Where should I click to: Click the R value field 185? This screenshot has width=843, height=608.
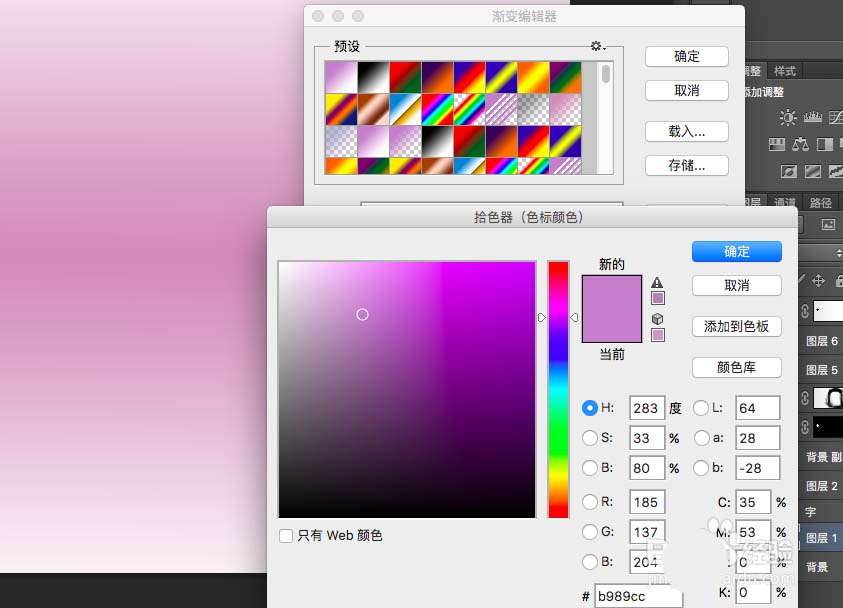click(647, 502)
